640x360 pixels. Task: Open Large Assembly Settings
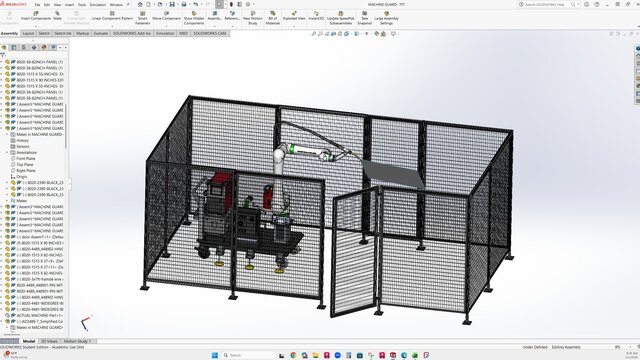click(386, 18)
